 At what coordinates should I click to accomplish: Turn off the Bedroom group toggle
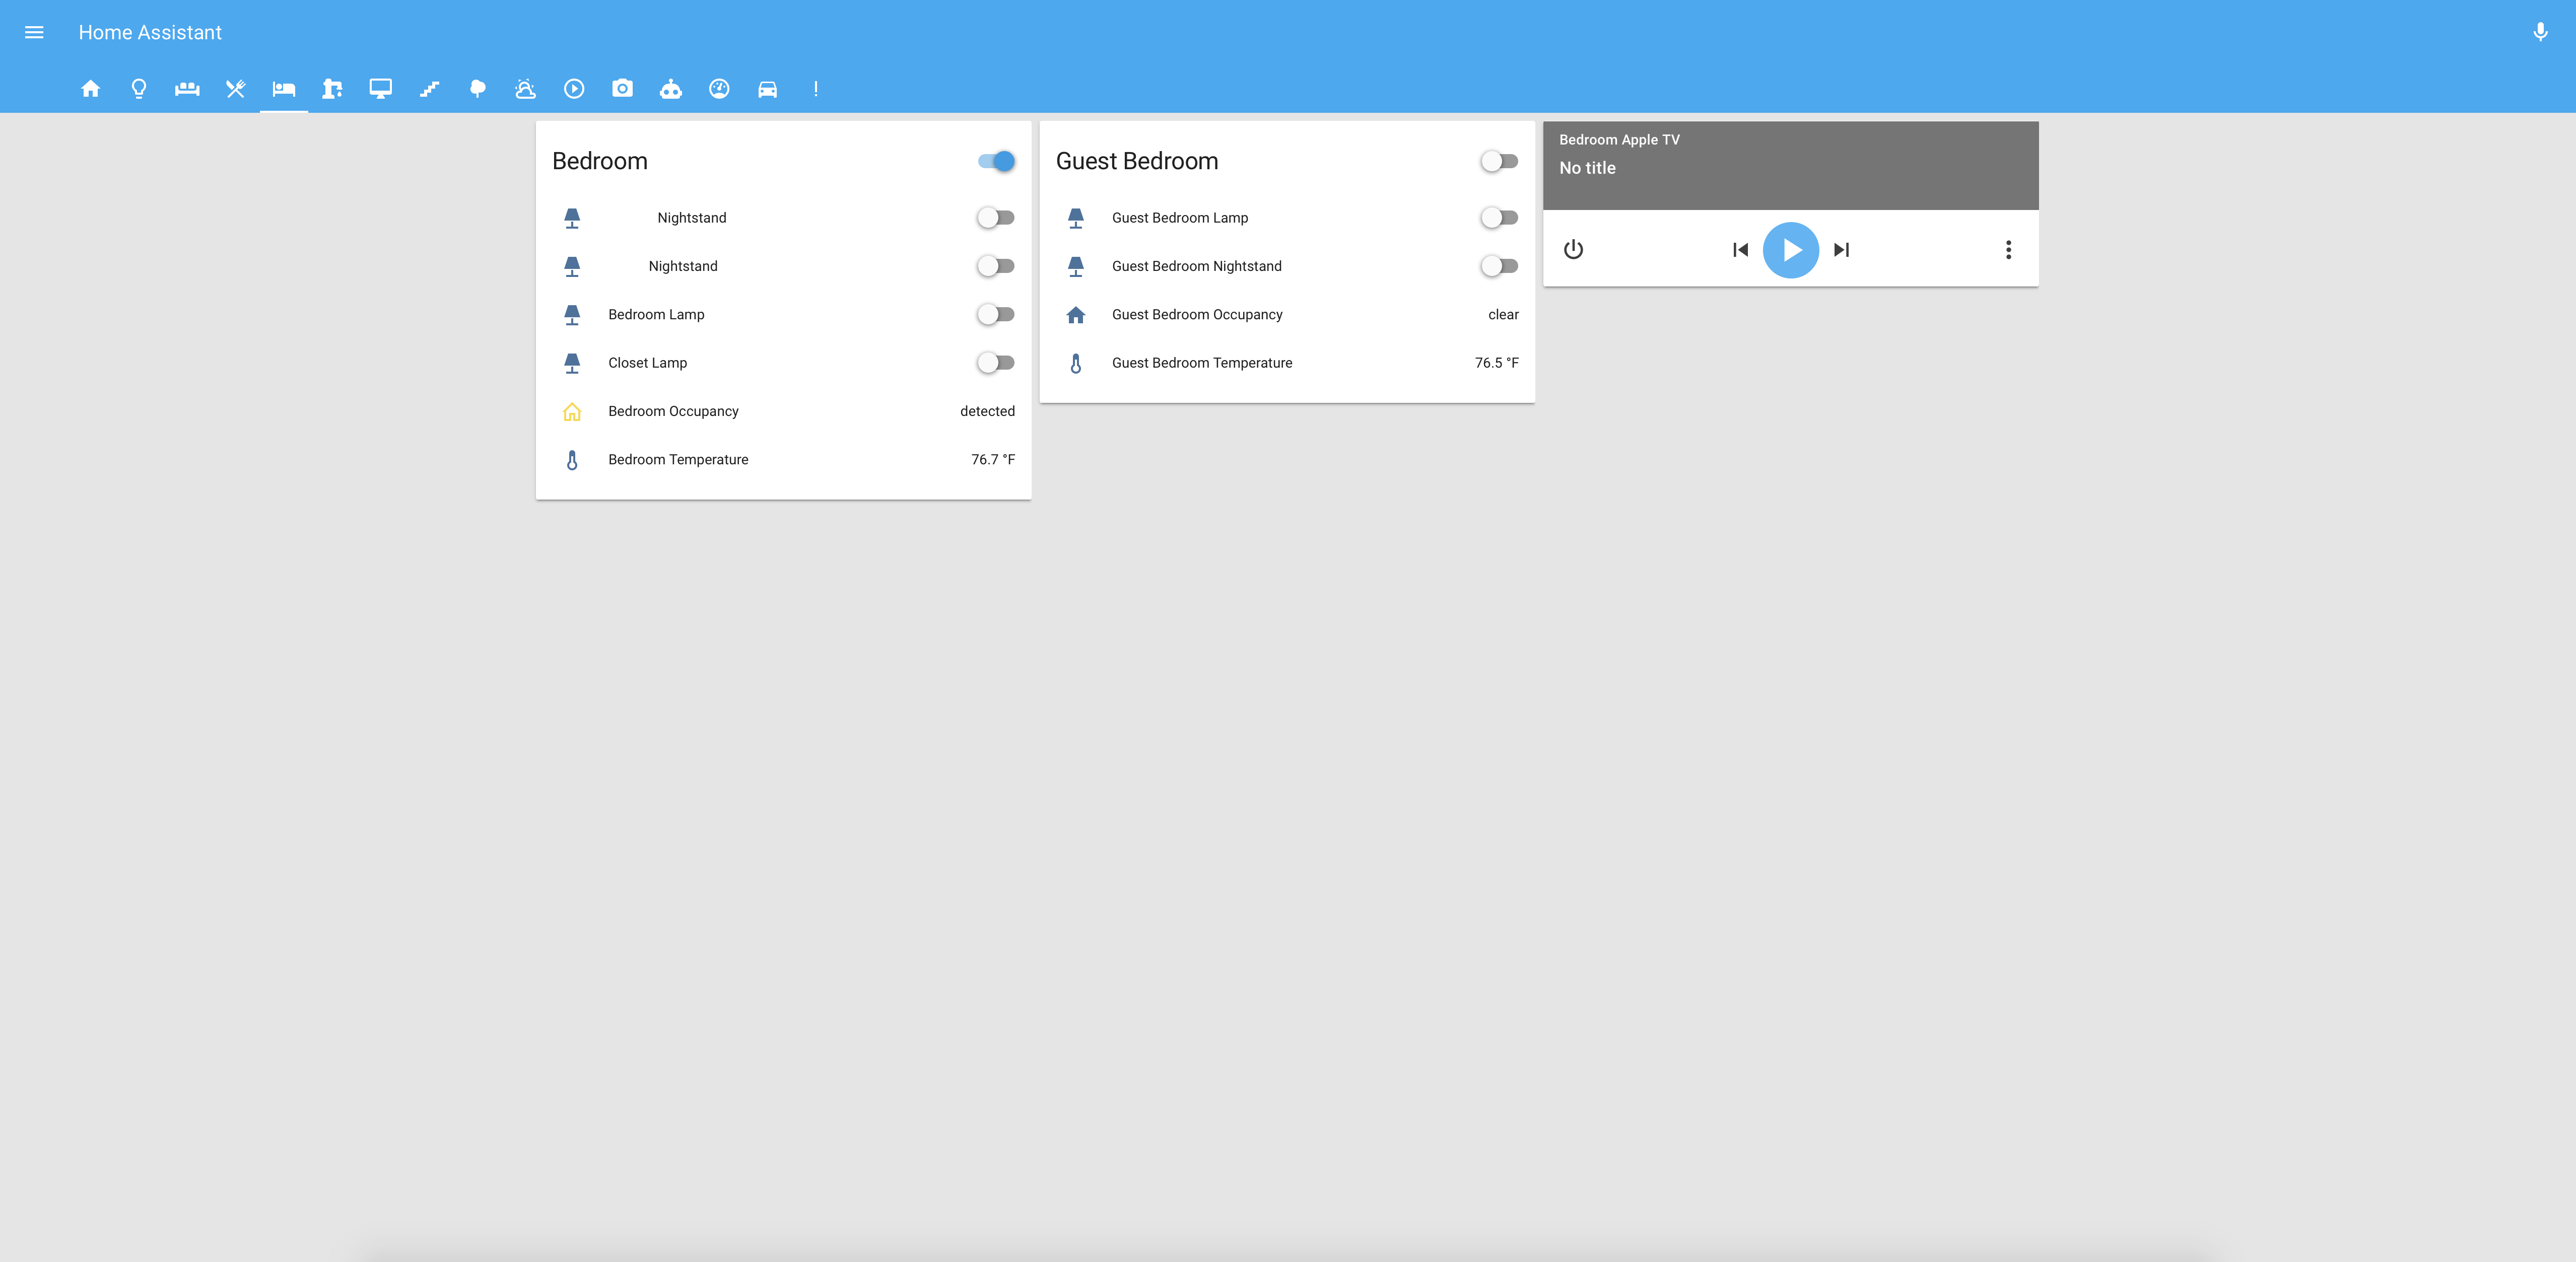[996, 161]
